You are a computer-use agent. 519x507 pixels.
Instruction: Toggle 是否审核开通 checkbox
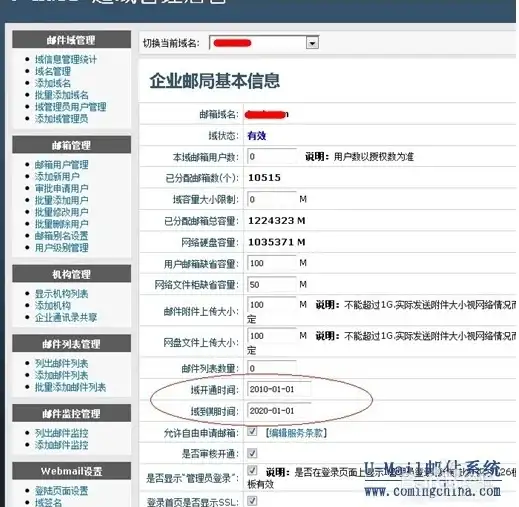pyautogui.click(x=252, y=453)
